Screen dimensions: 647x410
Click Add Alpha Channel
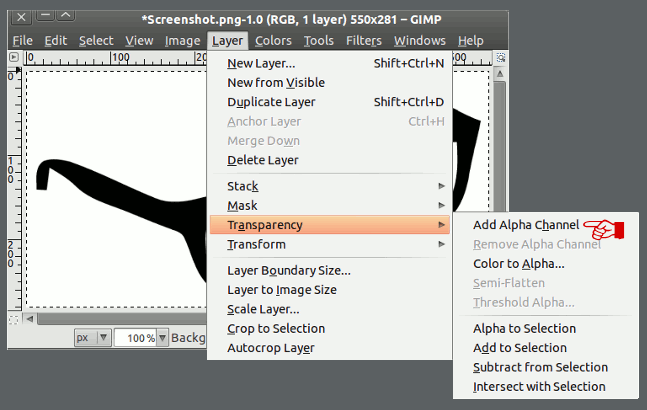point(545,225)
